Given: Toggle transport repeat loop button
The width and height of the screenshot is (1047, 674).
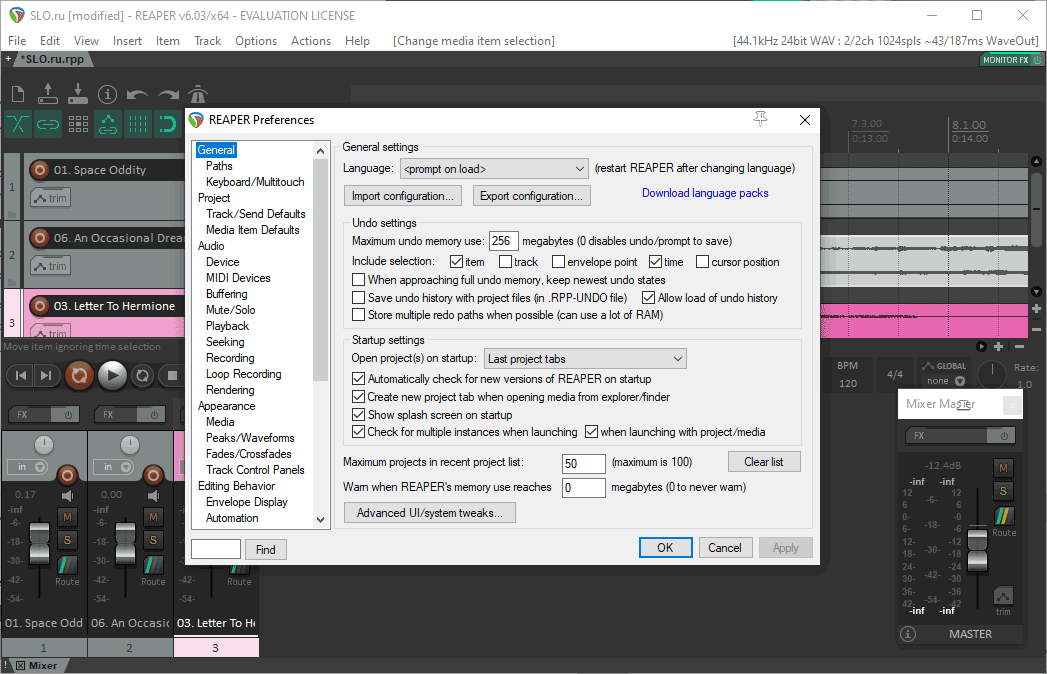Looking at the screenshot, I should (142, 375).
